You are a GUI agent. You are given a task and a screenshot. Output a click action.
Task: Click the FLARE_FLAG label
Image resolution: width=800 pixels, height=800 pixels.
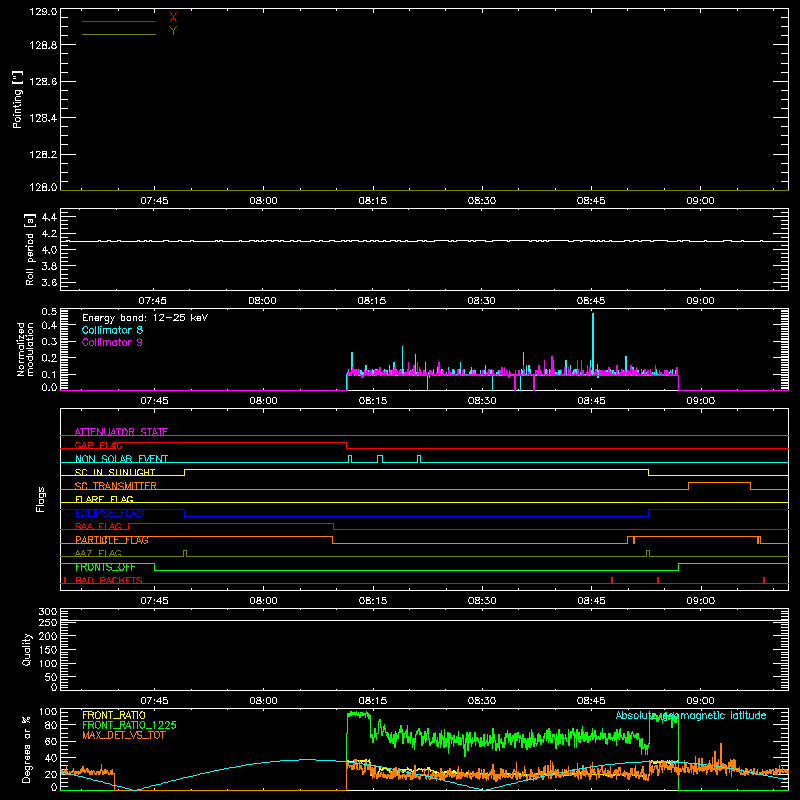(x=104, y=499)
